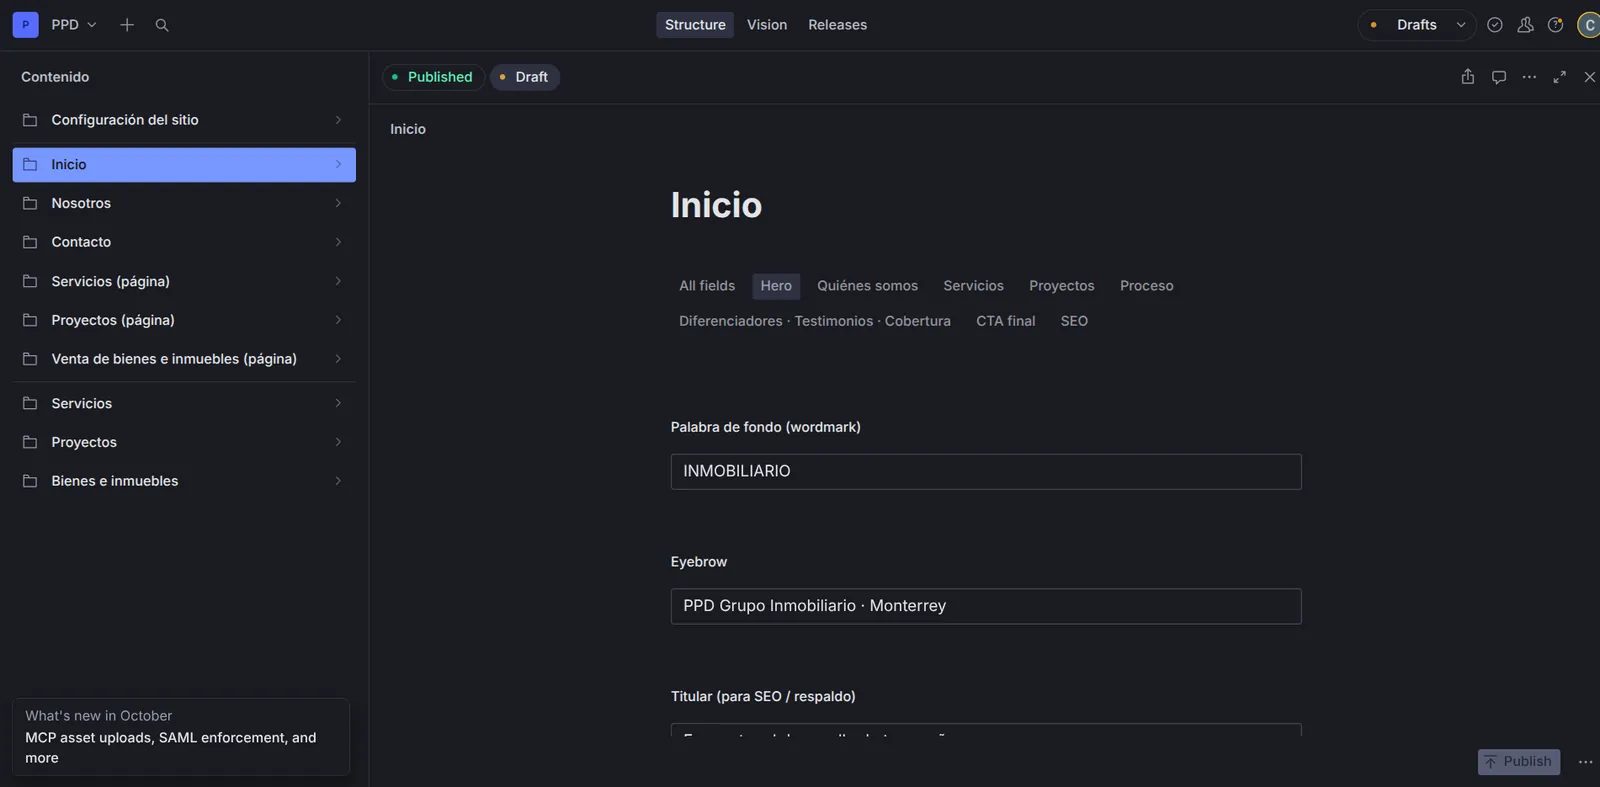1600x787 pixels.
Task: Click chevron on Contacto row
Action: (338, 242)
